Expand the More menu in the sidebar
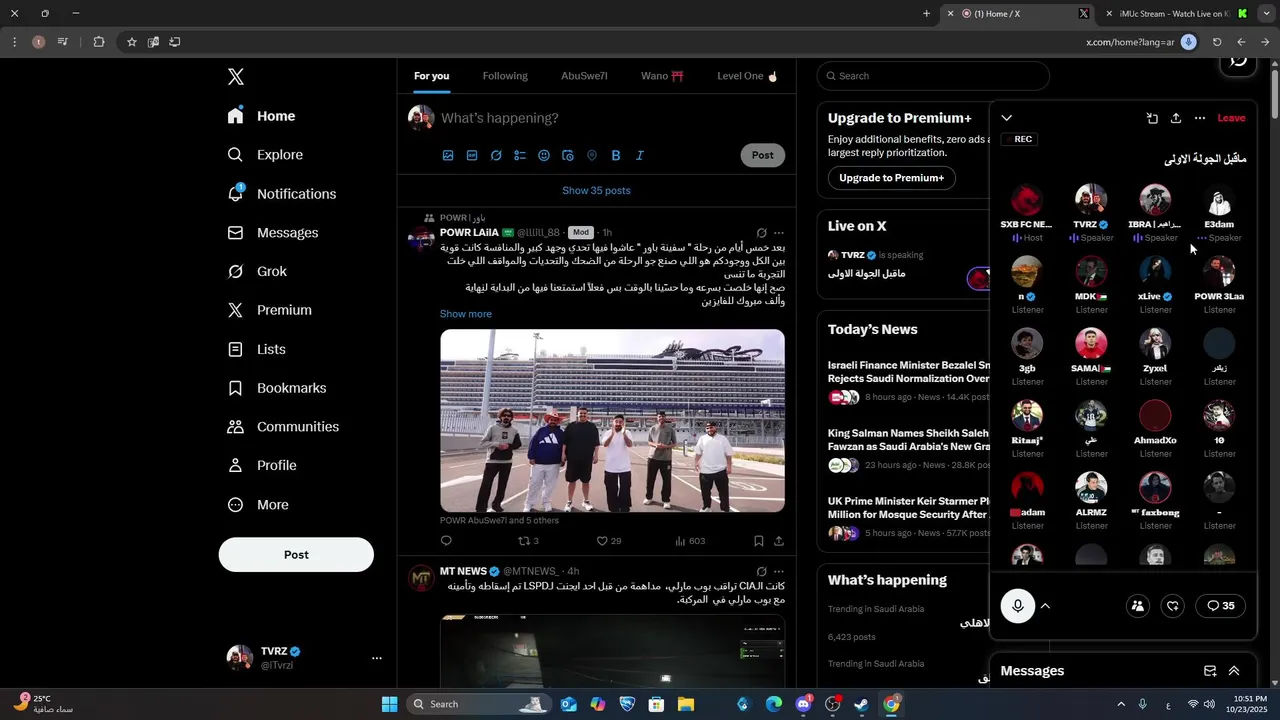This screenshot has height=720, width=1280. 258,505
